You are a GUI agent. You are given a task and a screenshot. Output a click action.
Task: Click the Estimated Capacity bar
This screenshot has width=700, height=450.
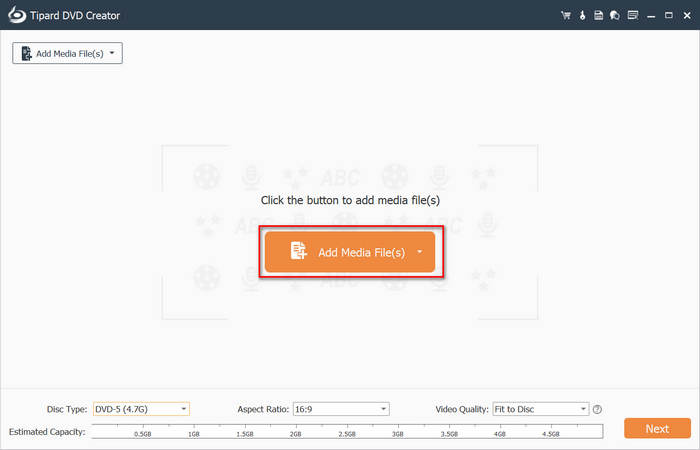(x=347, y=432)
